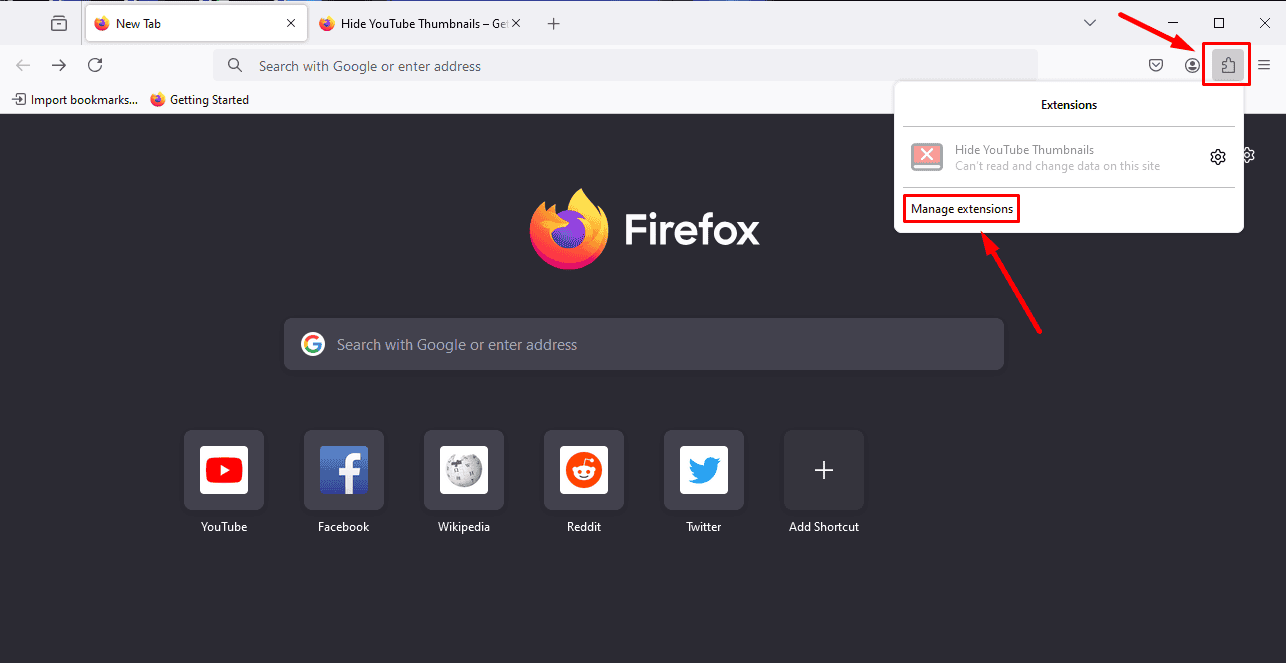
Task: Switch to Hide YouTube Thumbnails tab
Action: (x=422, y=23)
